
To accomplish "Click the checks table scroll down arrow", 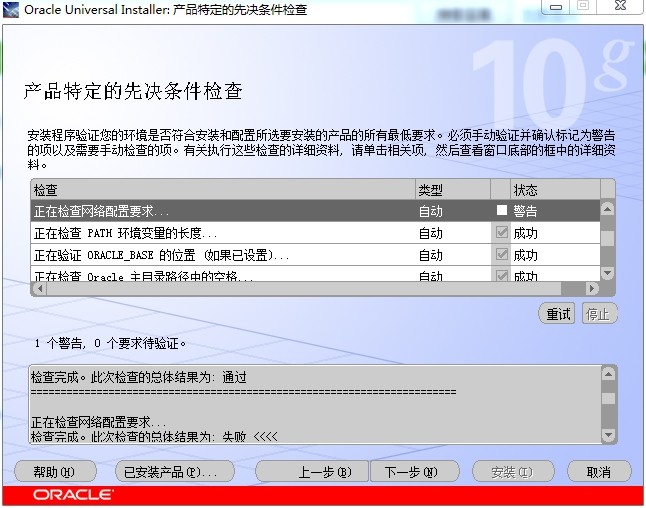I will click(x=607, y=273).
